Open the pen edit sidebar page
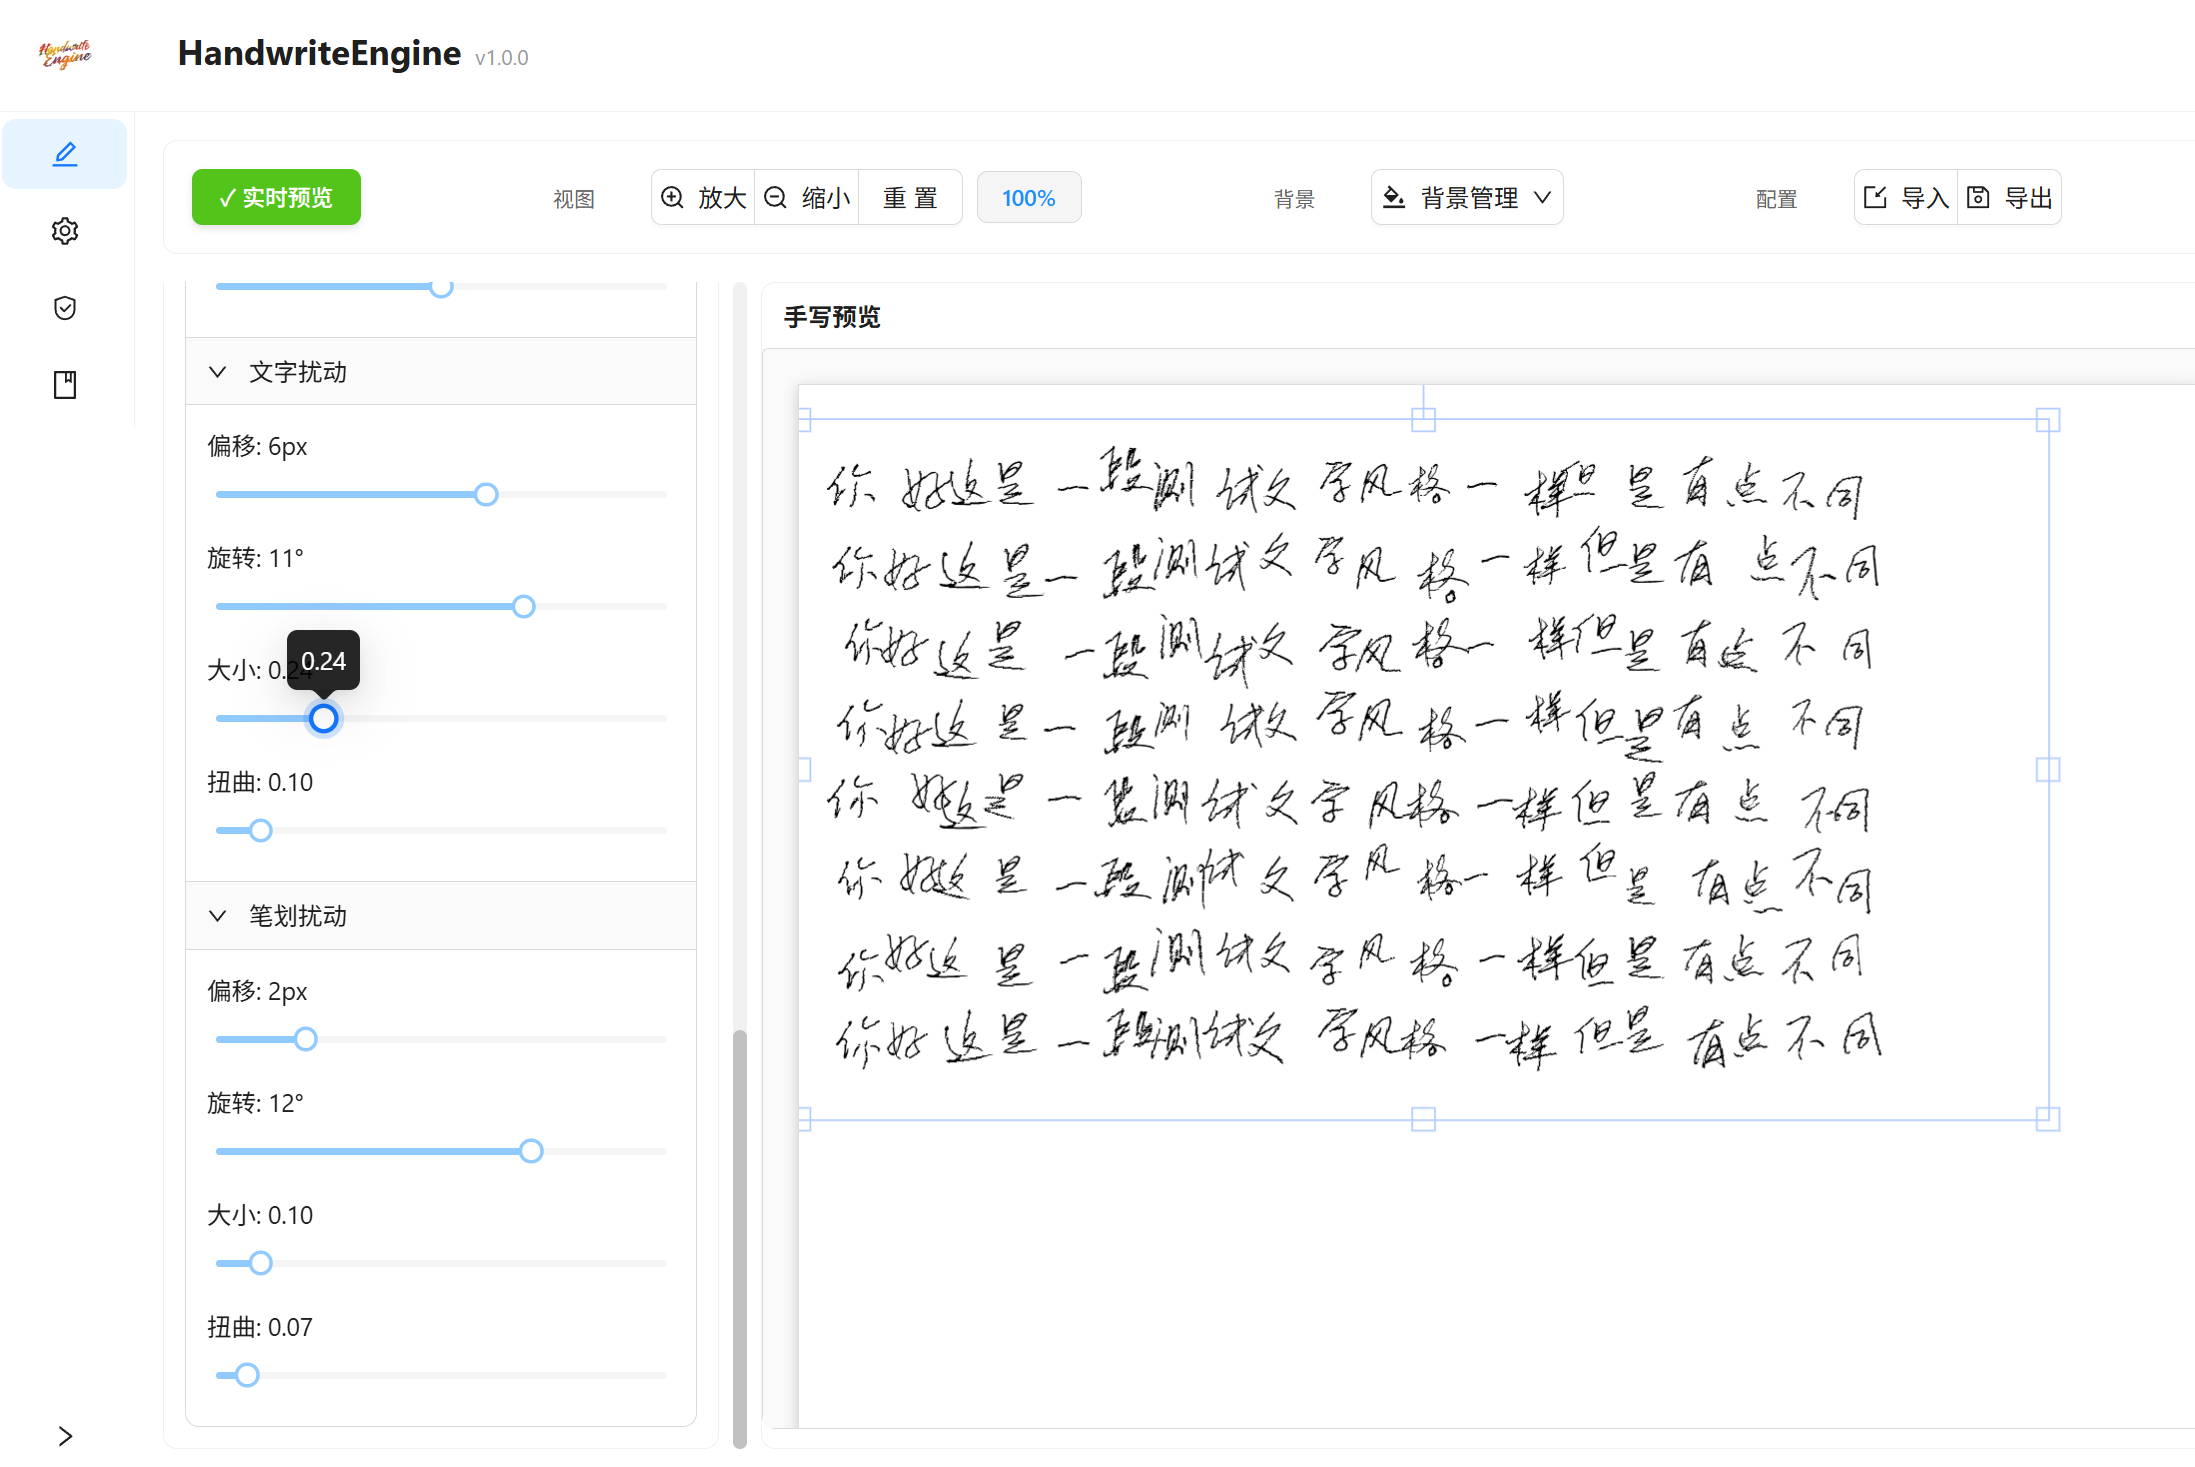The image size is (2195, 1467). tap(65, 154)
